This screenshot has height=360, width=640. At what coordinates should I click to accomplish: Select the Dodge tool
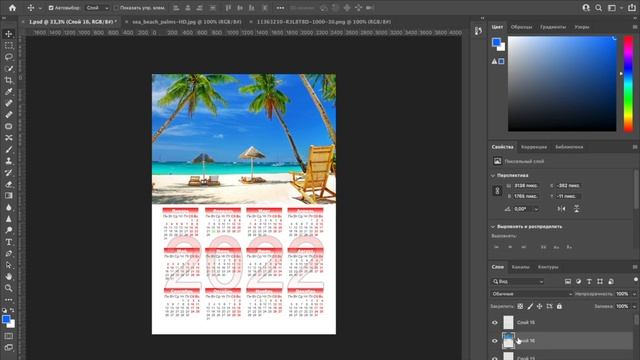[x=9, y=230]
